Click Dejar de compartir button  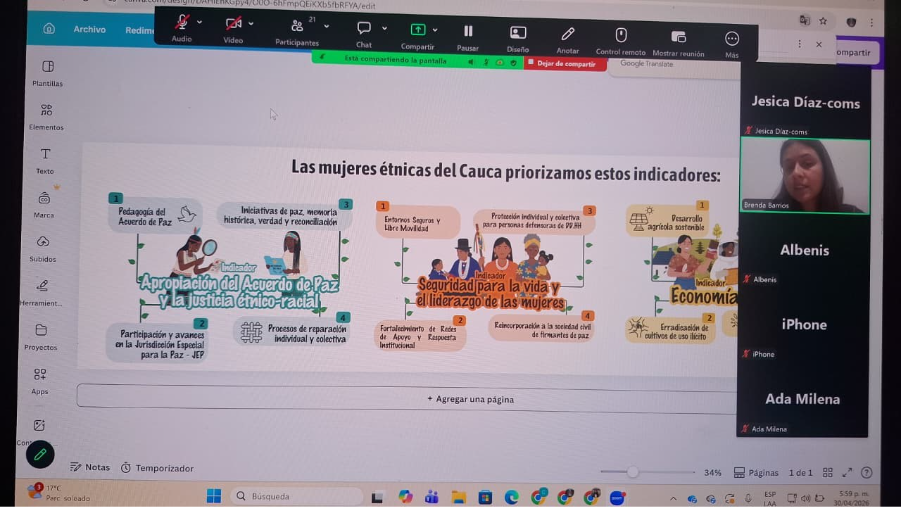click(565, 64)
